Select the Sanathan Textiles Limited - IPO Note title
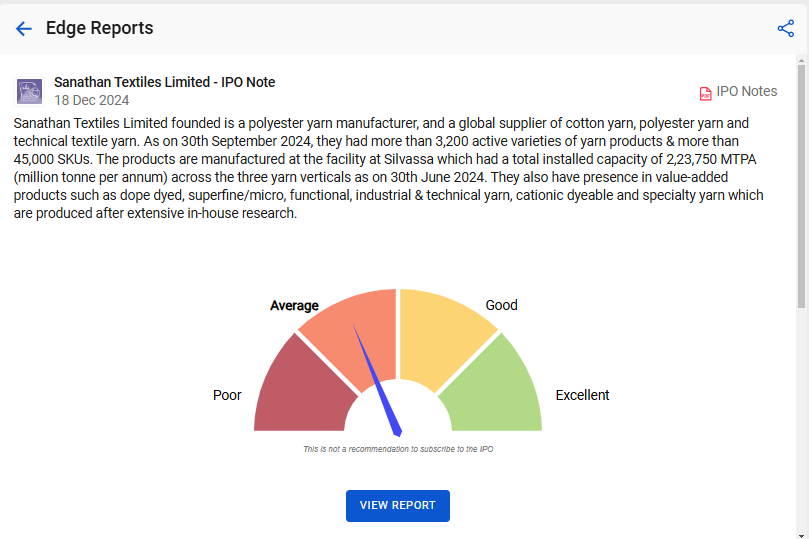Viewport: 809px width, 539px height. [165, 82]
